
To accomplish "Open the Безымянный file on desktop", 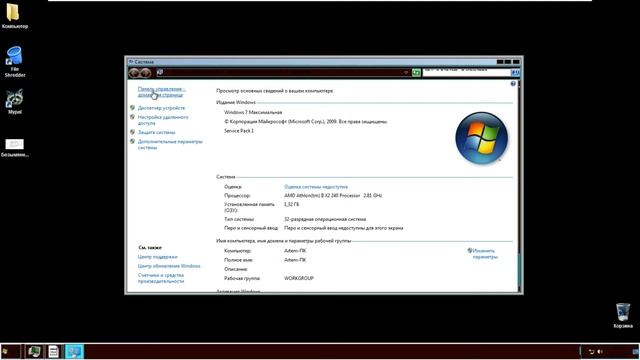I will (x=15, y=148).
